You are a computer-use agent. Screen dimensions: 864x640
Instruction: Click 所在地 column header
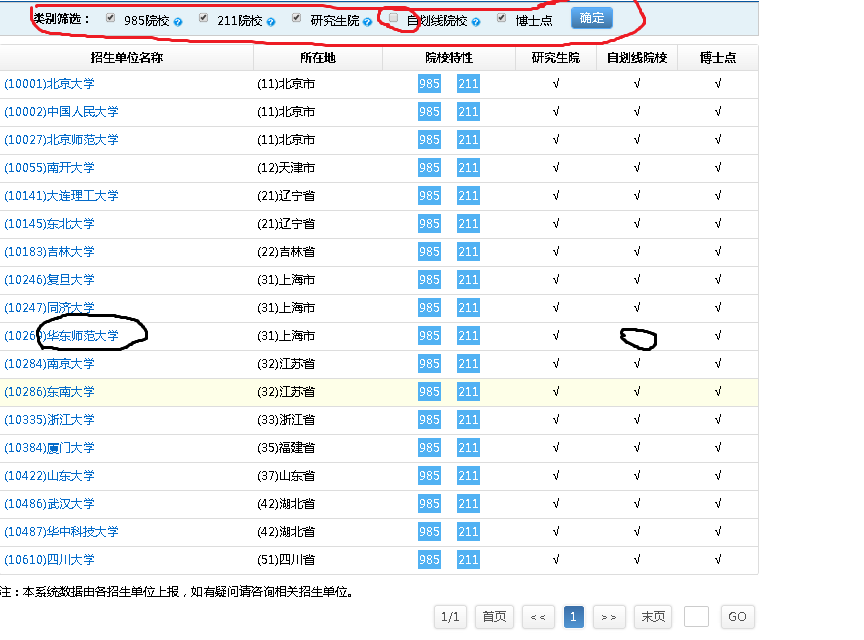pyautogui.click(x=318, y=58)
